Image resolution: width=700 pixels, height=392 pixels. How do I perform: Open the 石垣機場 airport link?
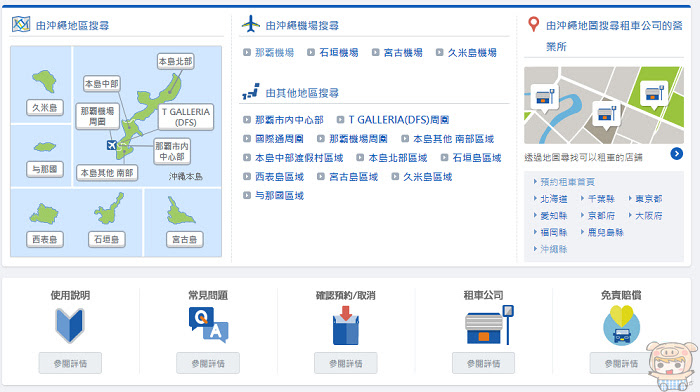tap(338, 53)
